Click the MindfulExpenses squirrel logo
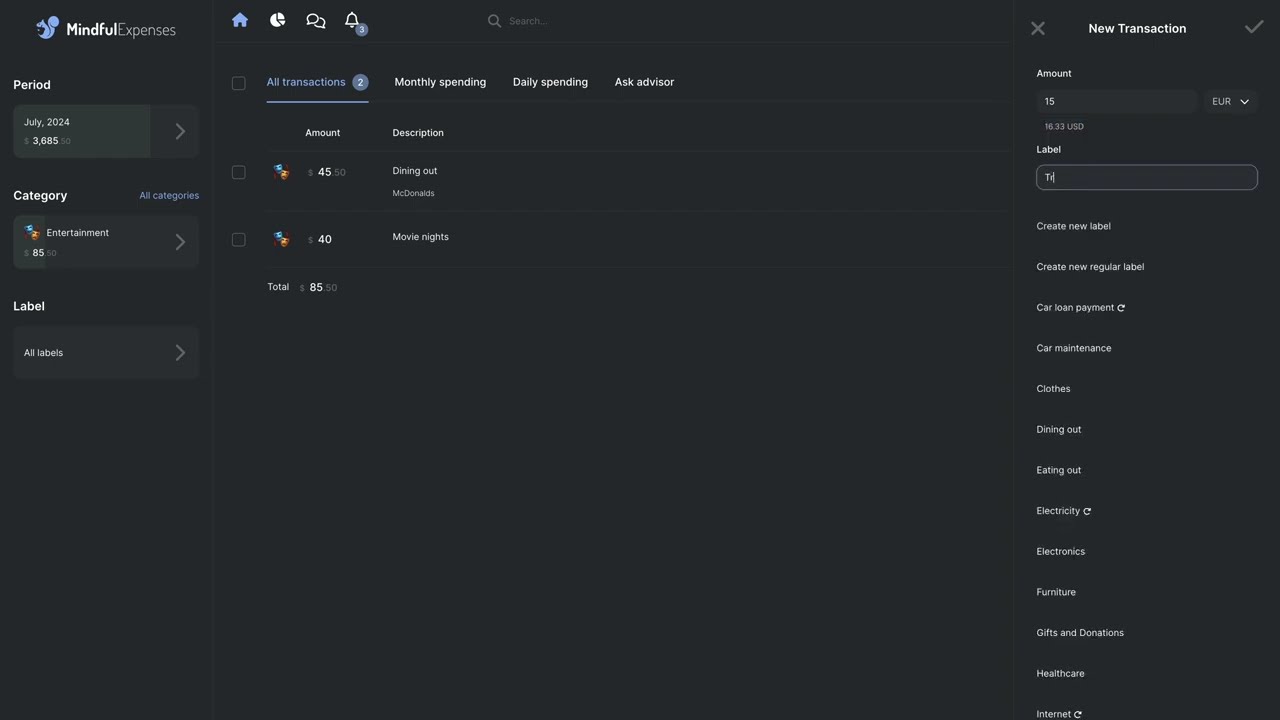Image resolution: width=1280 pixels, height=720 pixels. [x=47, y=28]
